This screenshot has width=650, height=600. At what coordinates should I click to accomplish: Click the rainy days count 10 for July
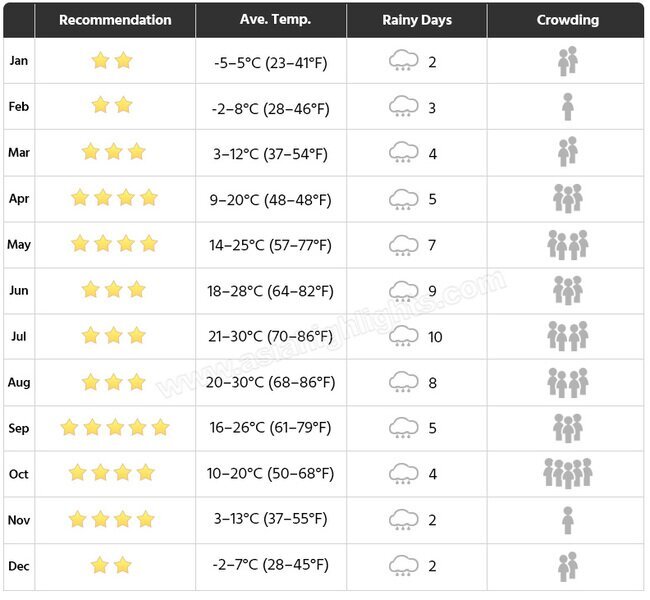(x=435, y=337)
